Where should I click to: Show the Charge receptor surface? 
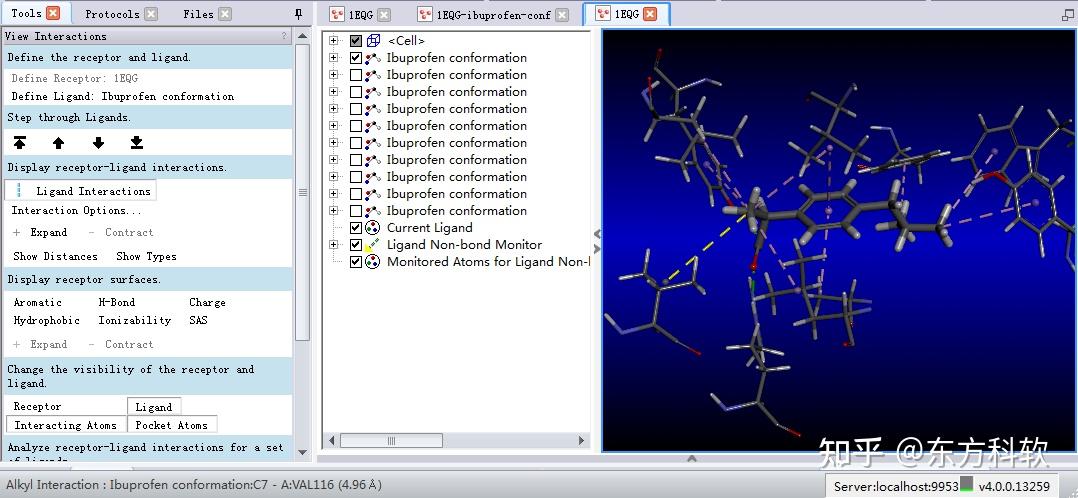207,303
